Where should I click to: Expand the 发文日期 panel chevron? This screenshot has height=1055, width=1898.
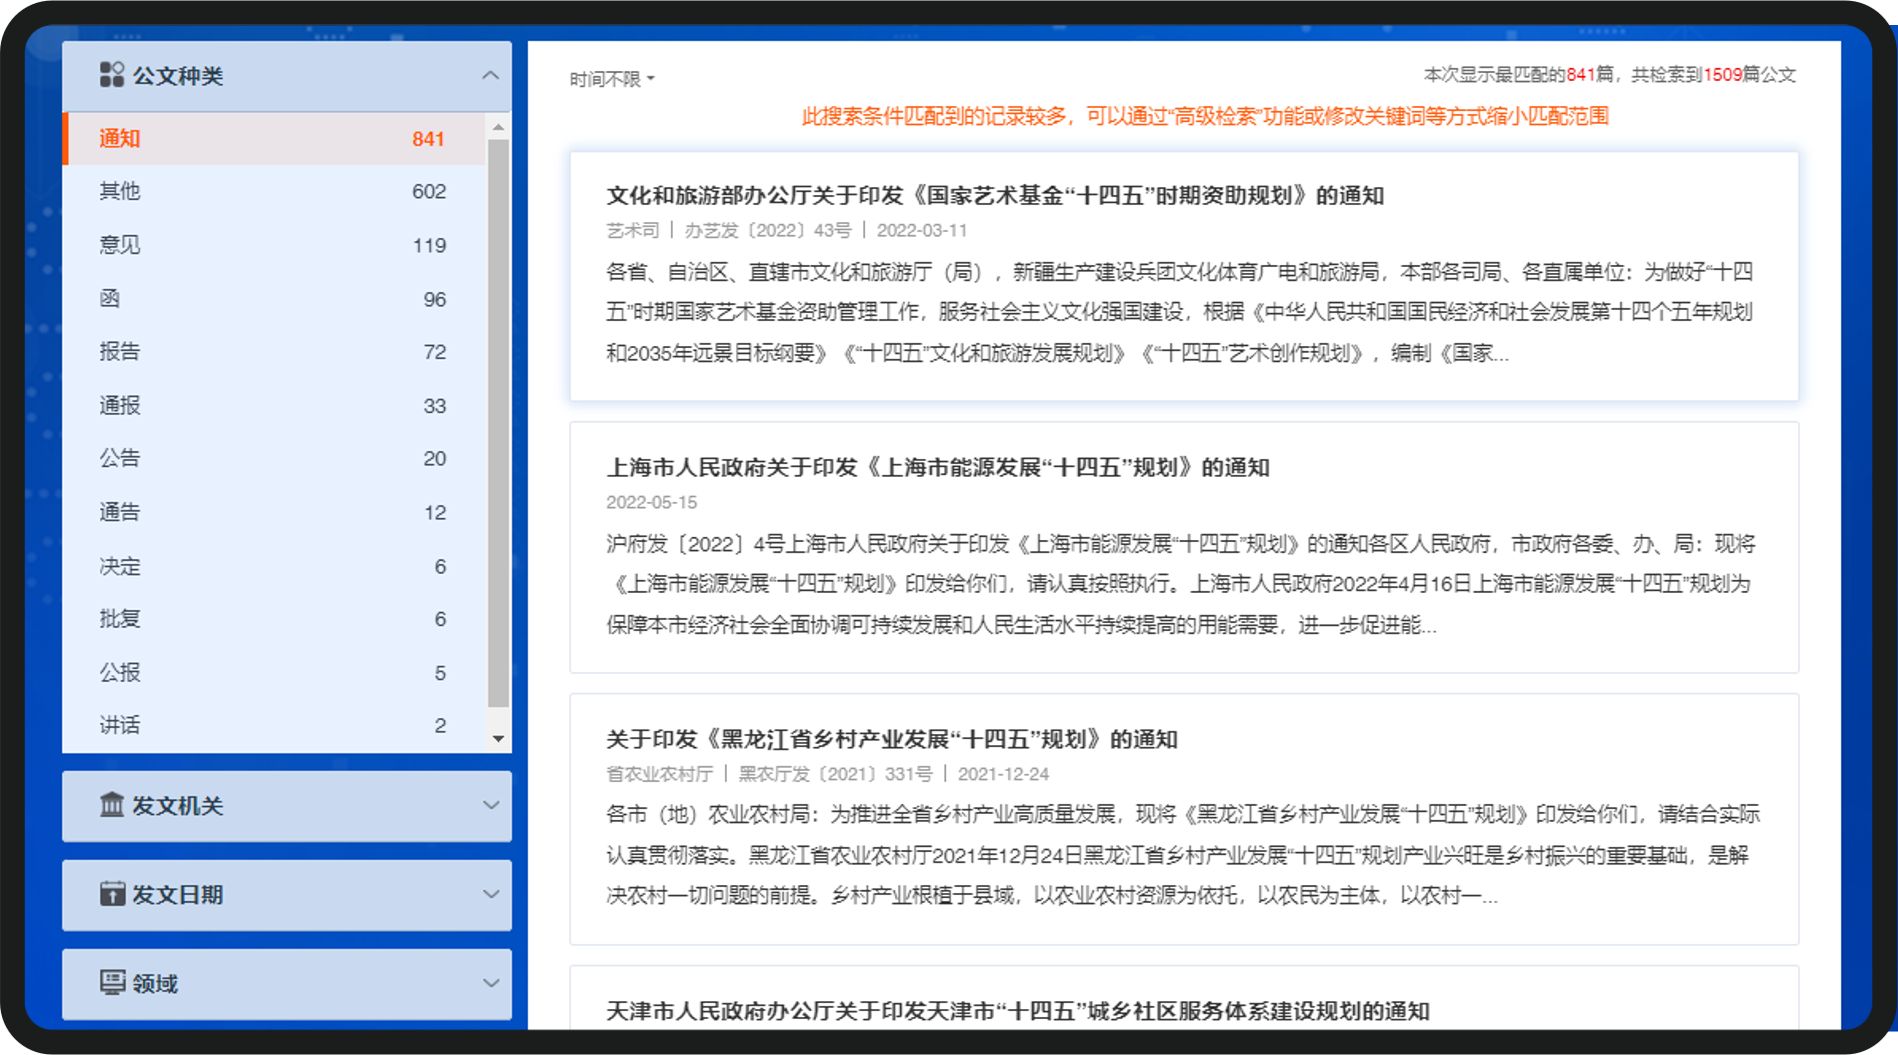point(490,894)
